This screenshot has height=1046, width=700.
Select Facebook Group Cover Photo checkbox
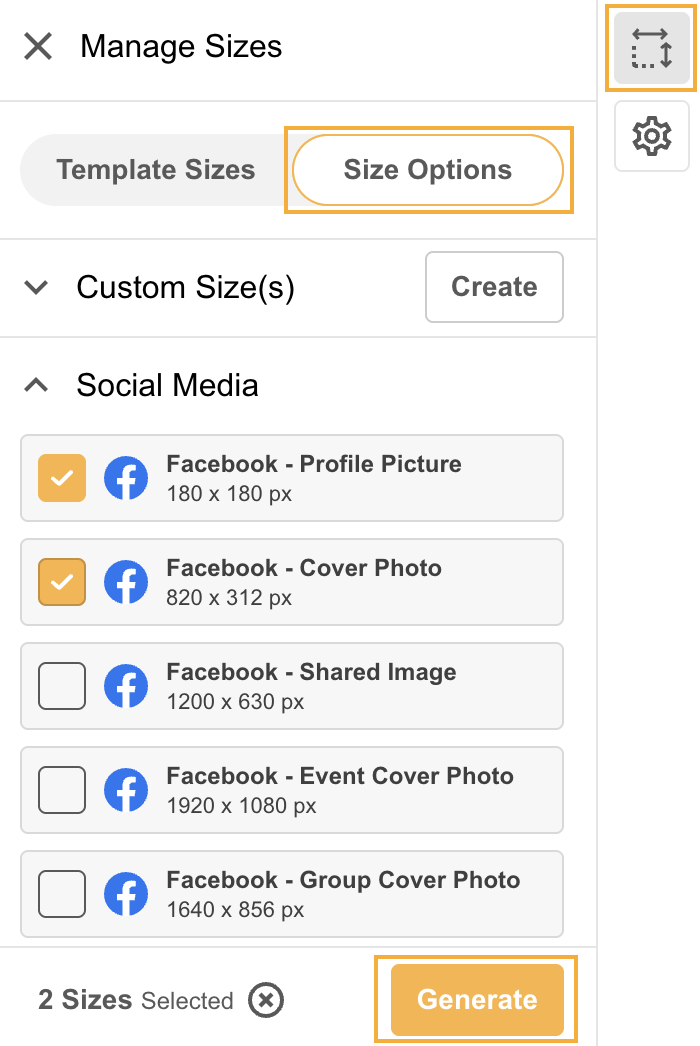tap(62, 894)
